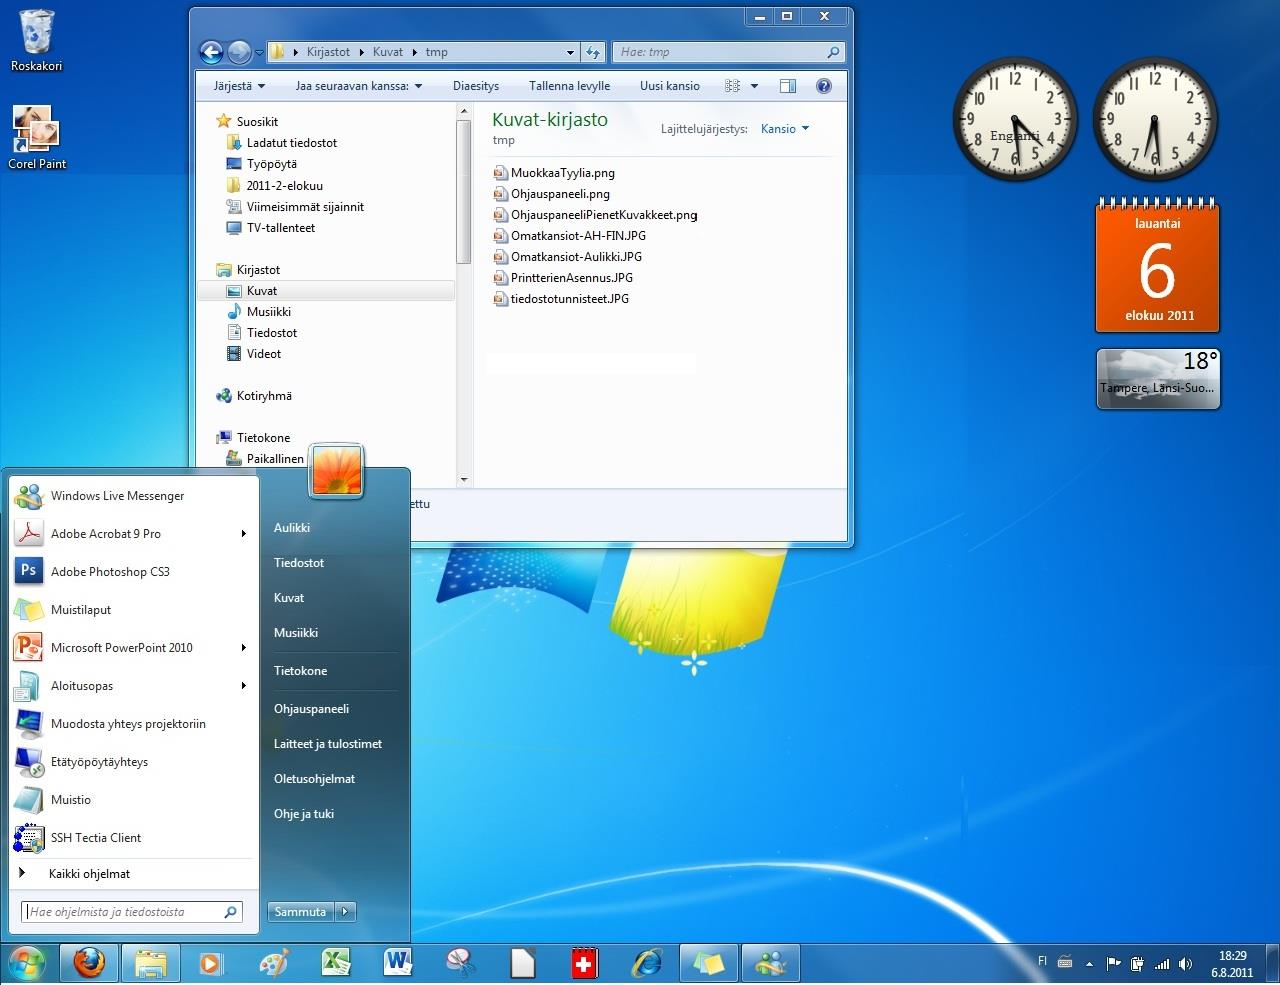Open SSH Tectia Client in Start menu
The width and height of the screenshot is (1280, 985).
tap(132, 837)
